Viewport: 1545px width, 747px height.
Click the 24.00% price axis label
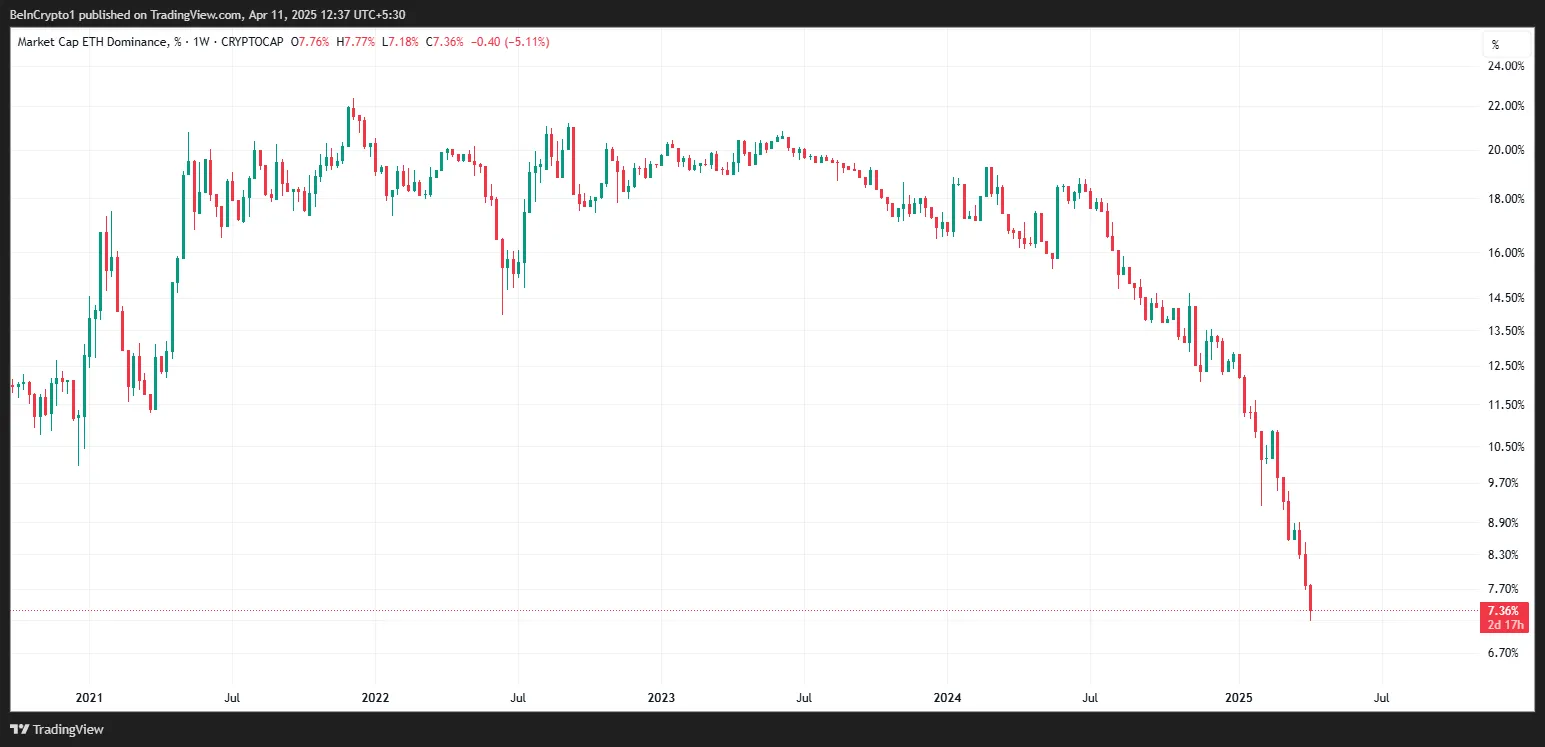pyautogui.click(x=1506, y=66)
